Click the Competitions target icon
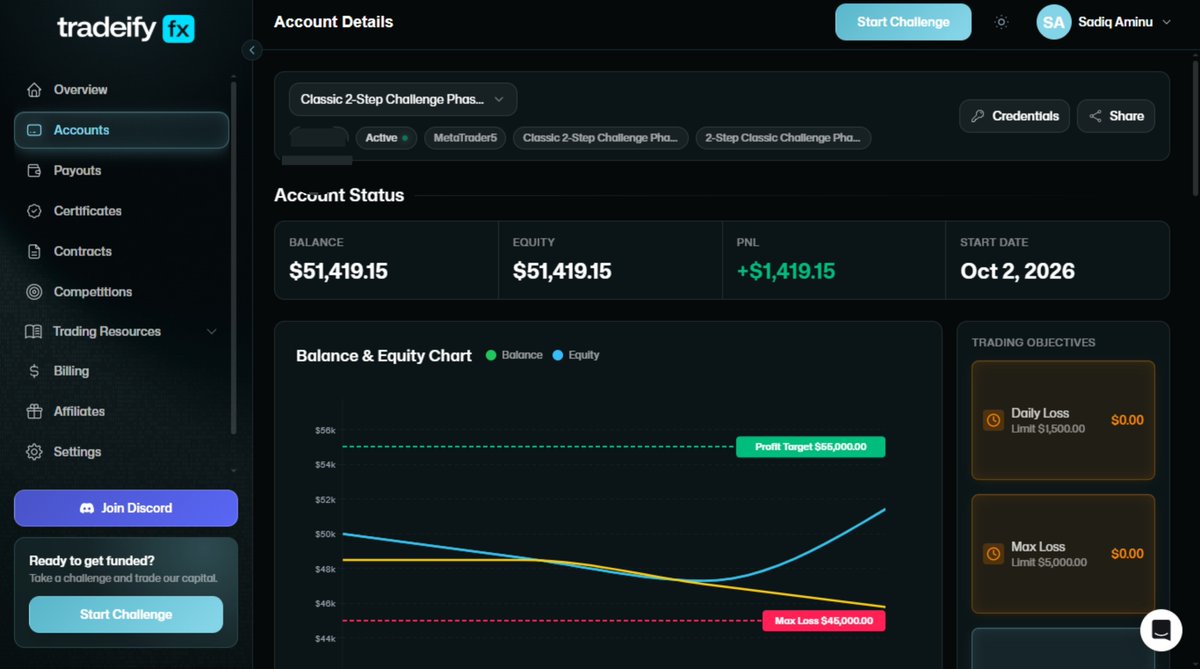 (x=34, y=292)
